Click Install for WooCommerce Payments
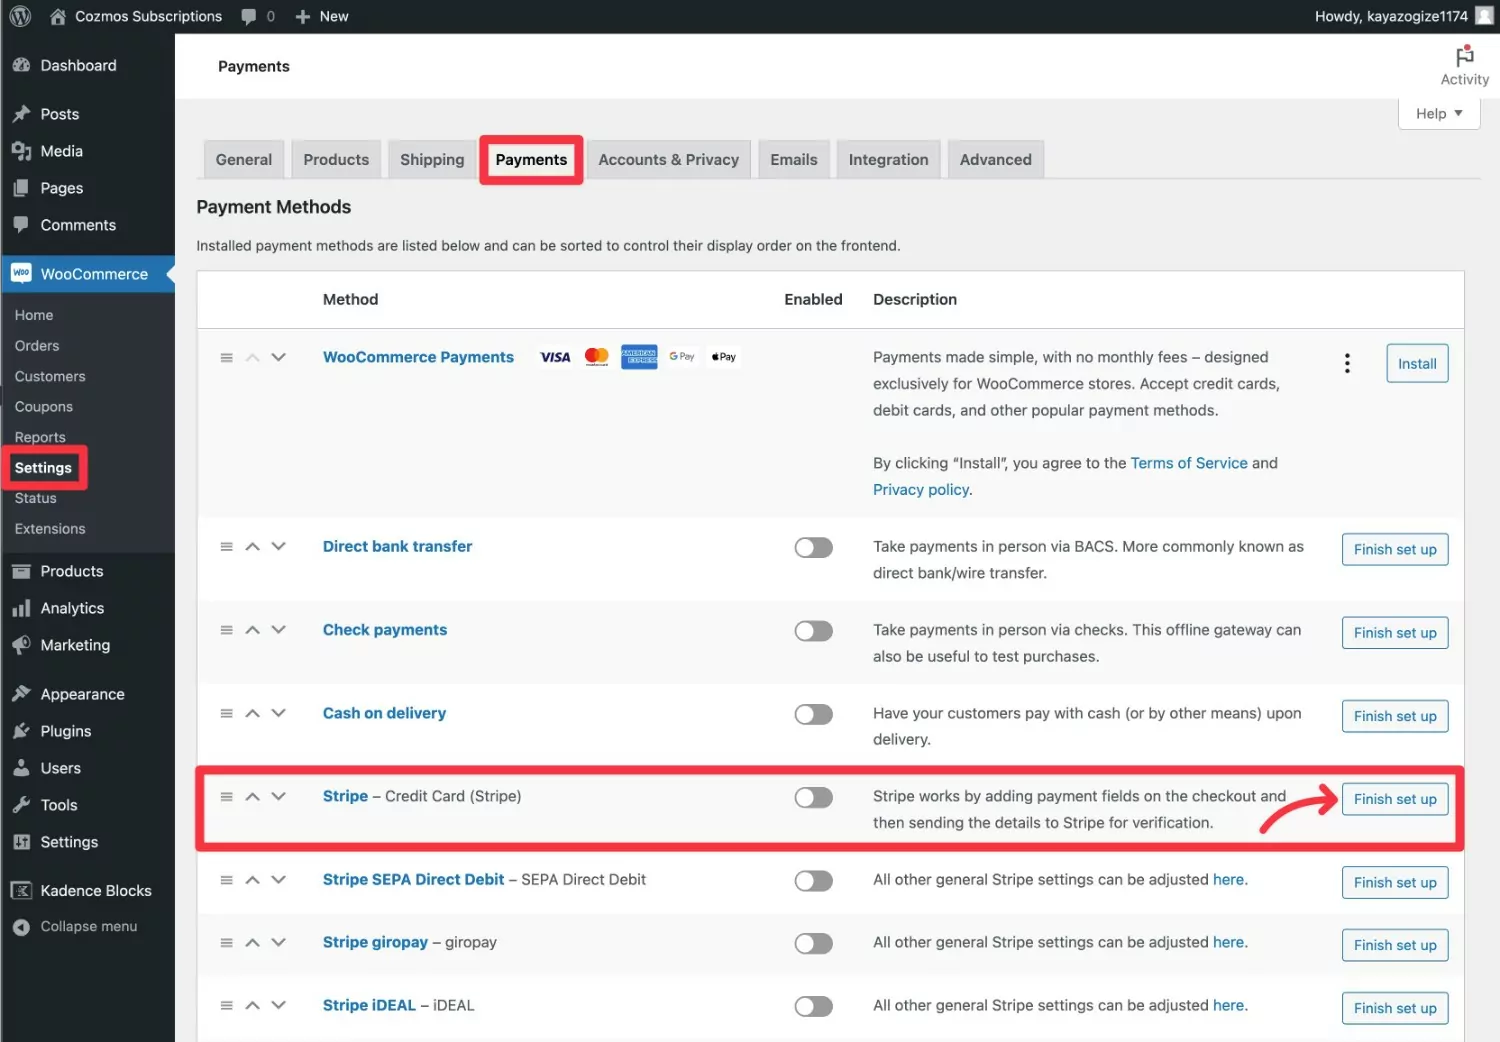This screenshot has width=1500, height=1042. tap(1417, 363)
